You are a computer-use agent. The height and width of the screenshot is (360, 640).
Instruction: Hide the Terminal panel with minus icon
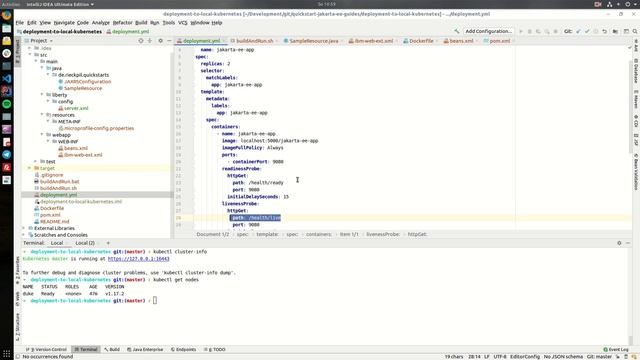pyautogui.click(x=628, y=243)
